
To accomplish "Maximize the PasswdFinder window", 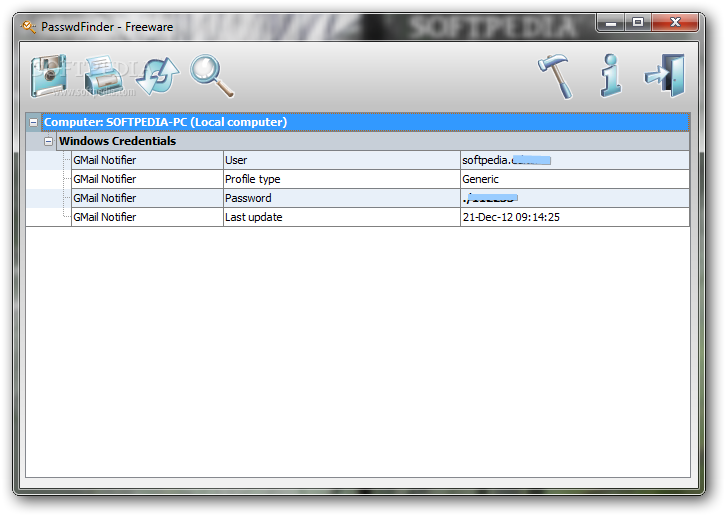I will click(638, 22).
